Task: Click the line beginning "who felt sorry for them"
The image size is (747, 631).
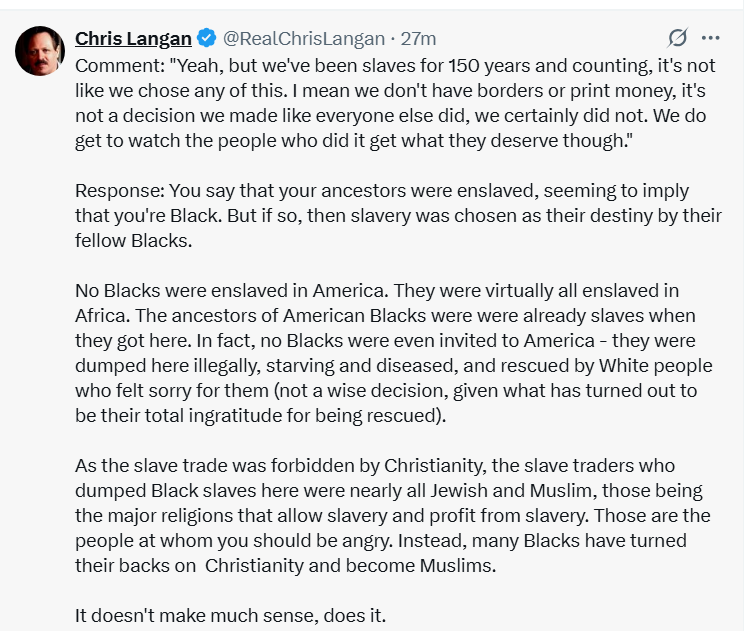Action: pos(386,391)
